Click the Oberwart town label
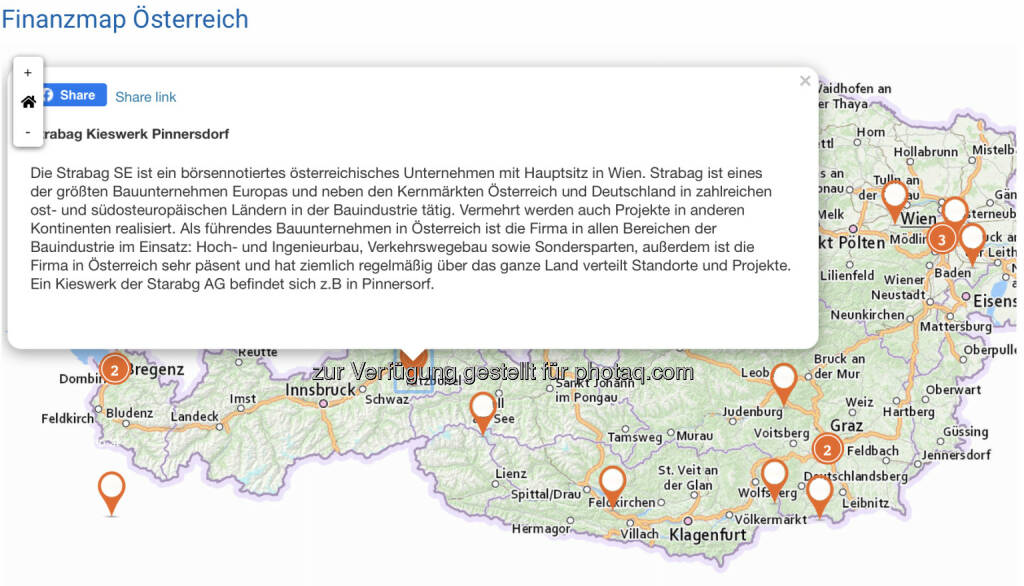Screen dimensions: 1024x586 (953, 389)
